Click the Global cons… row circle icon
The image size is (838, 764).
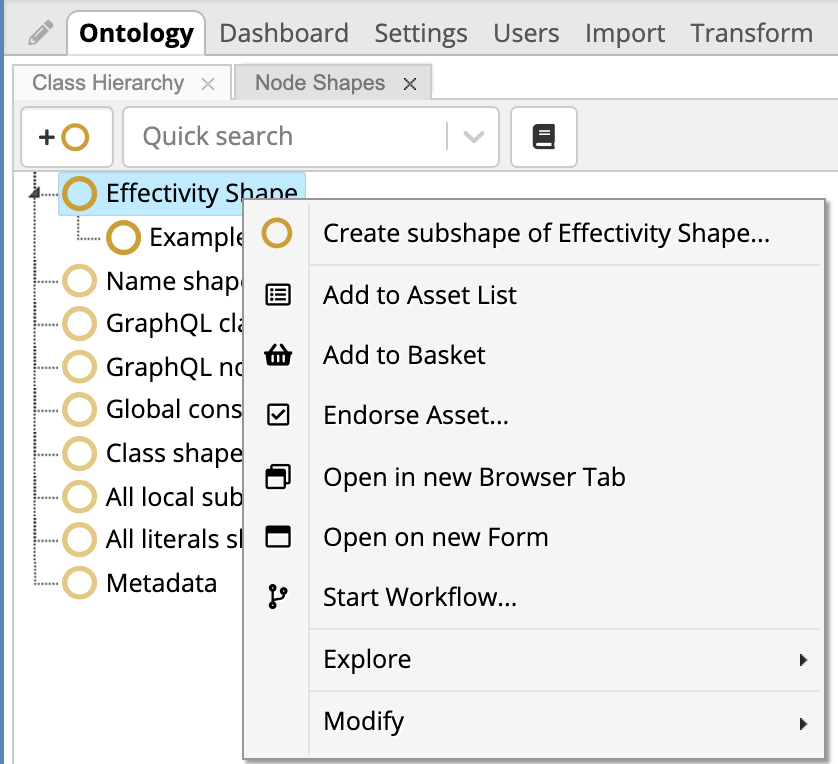point(80,410)
